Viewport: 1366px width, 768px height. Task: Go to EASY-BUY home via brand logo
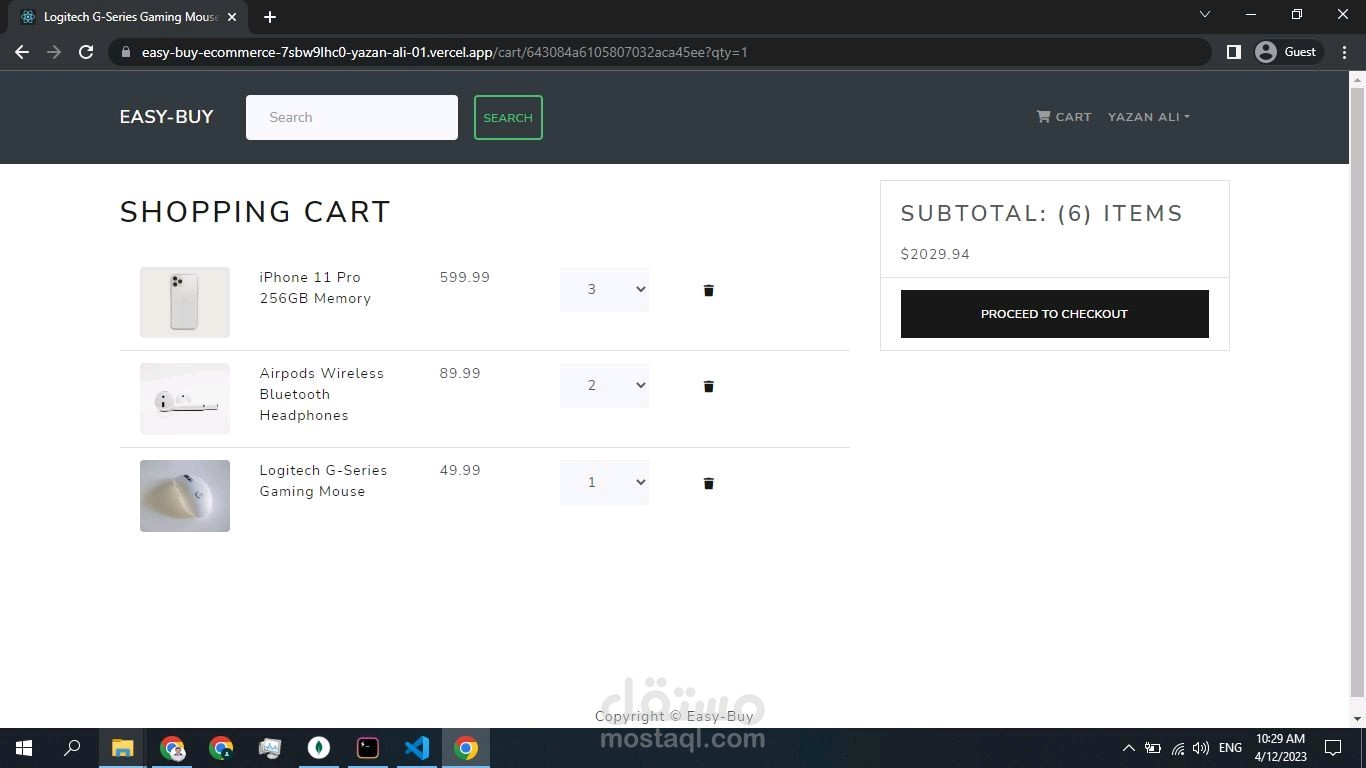pos(166,117)
